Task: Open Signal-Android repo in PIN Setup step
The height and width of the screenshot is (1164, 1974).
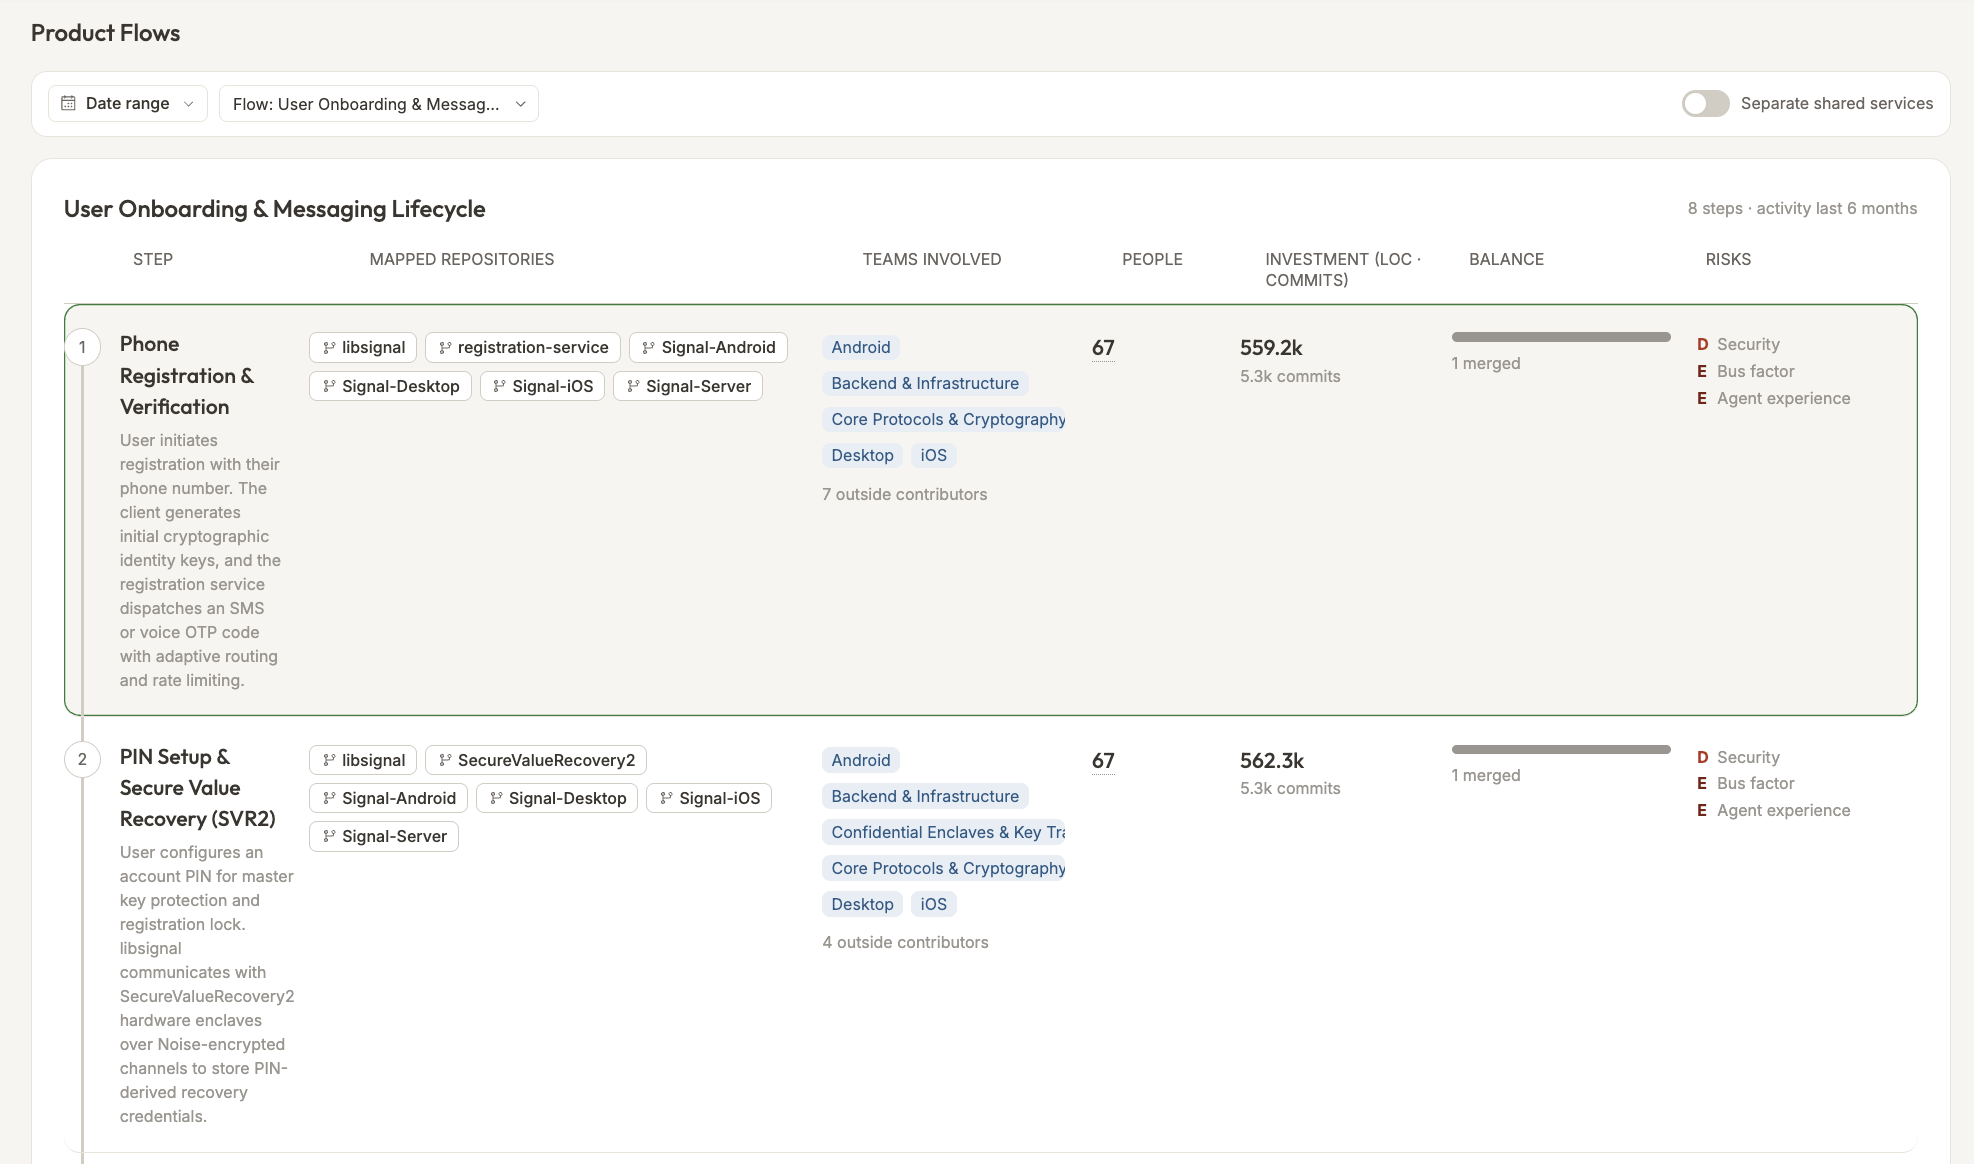Action: point(388,798)
